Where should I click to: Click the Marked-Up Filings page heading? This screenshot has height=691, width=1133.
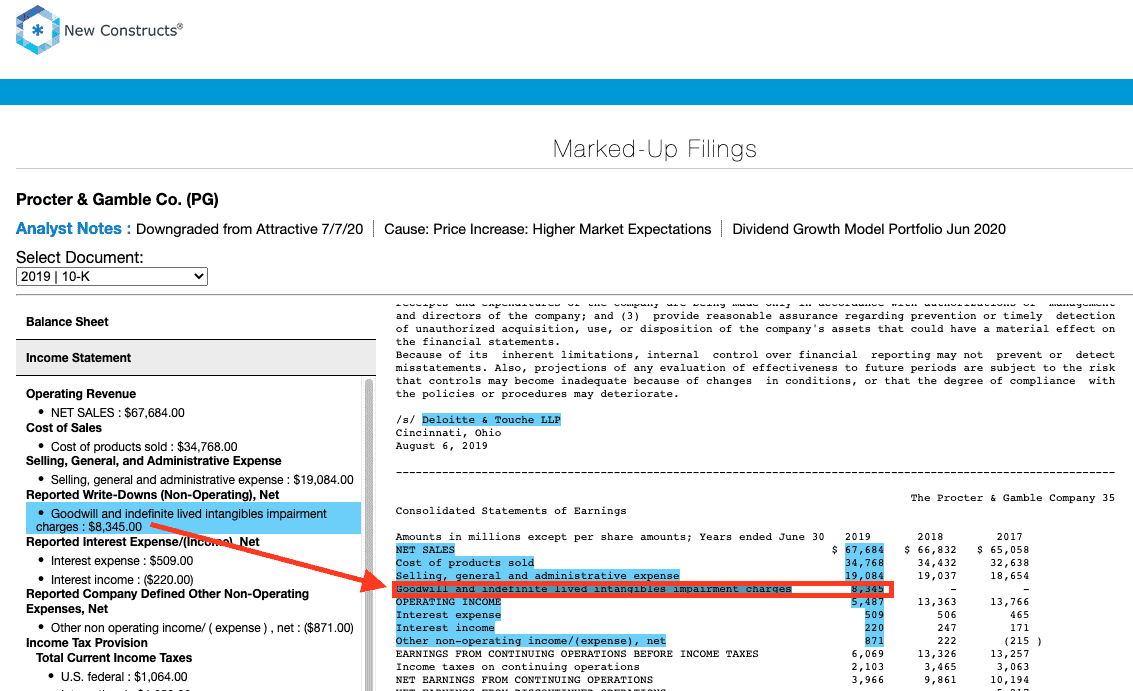[x=655, y=149]
